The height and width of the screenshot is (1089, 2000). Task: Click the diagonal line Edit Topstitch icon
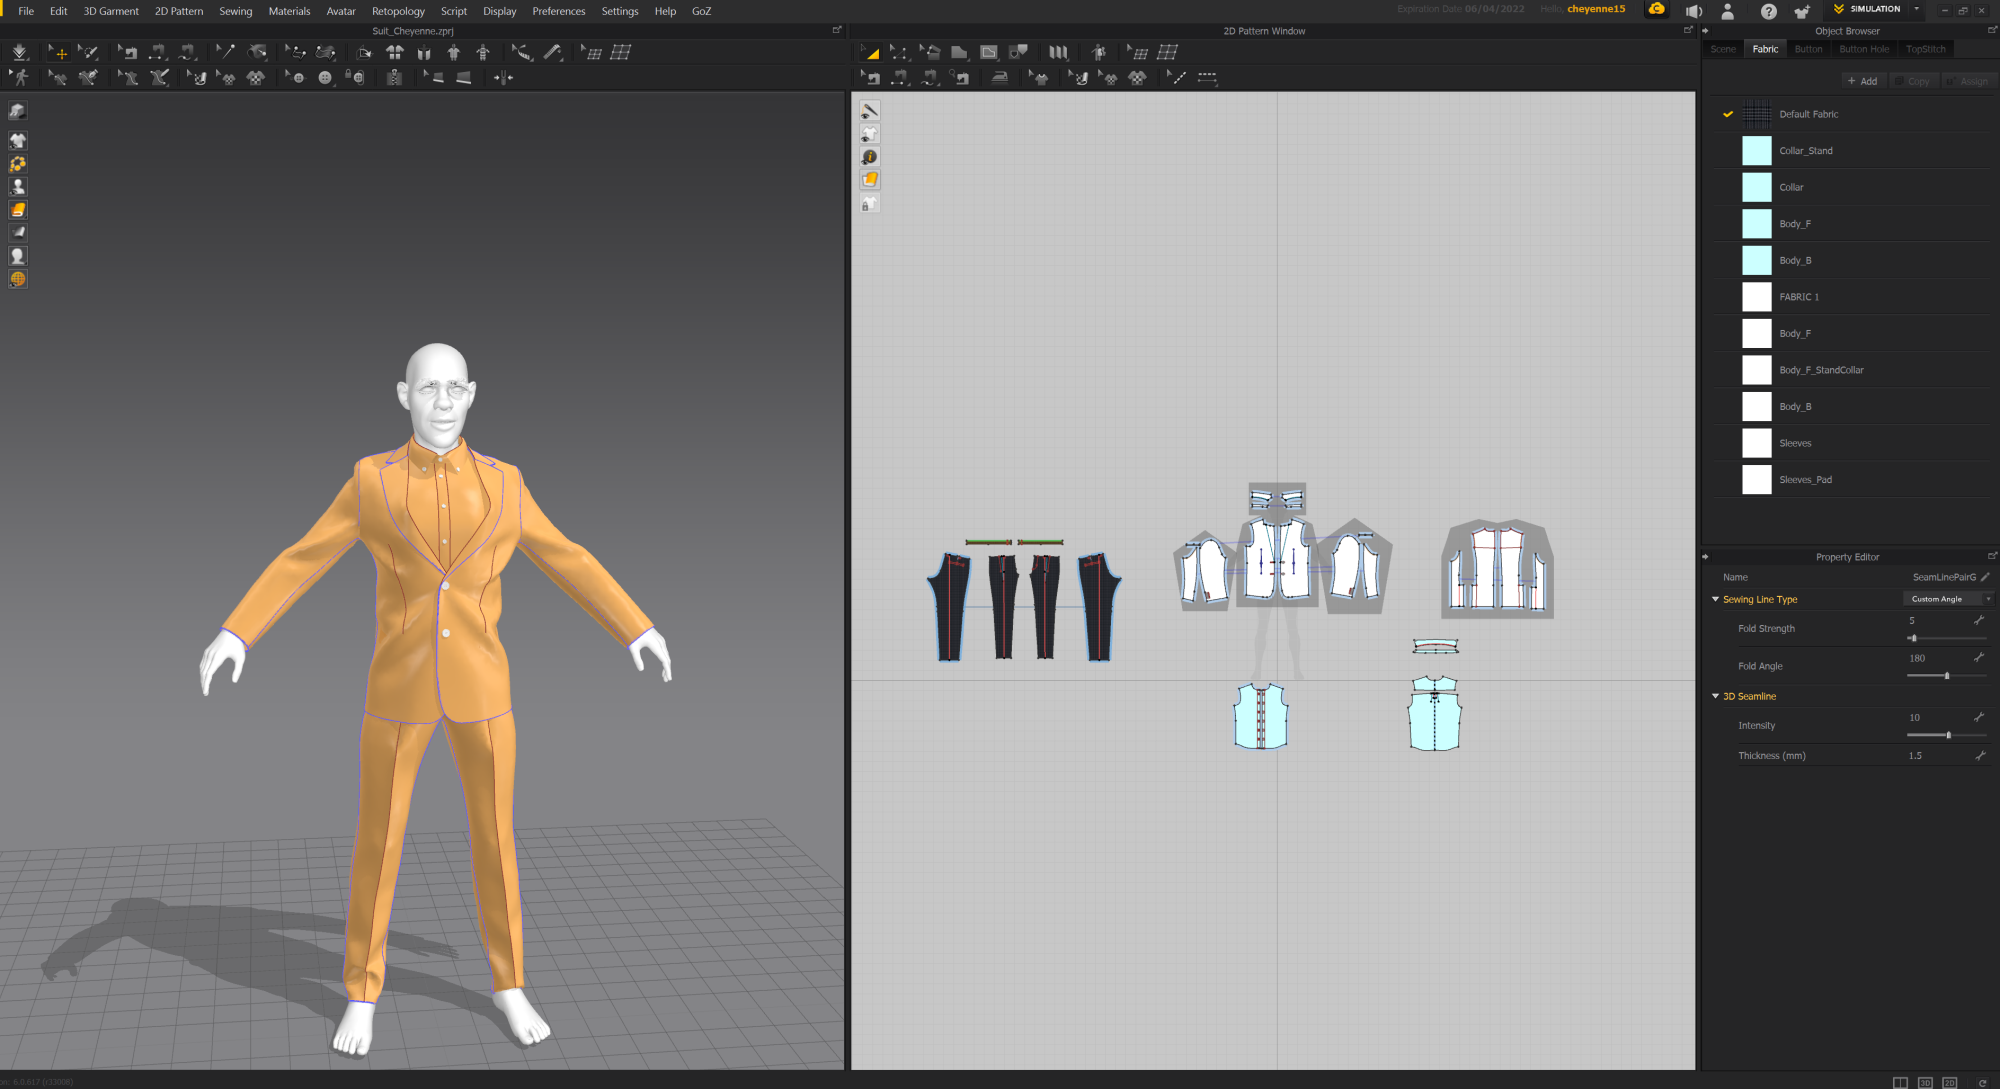pyautogui.click(x=1177, y=77)
